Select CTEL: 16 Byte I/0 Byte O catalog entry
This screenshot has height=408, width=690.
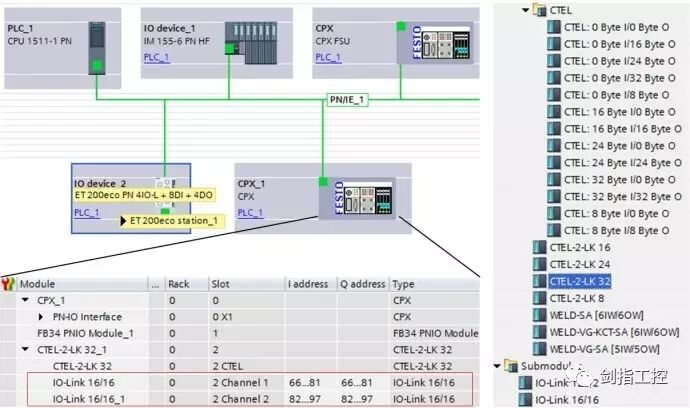pyautogui.click(x=620, y=112)
